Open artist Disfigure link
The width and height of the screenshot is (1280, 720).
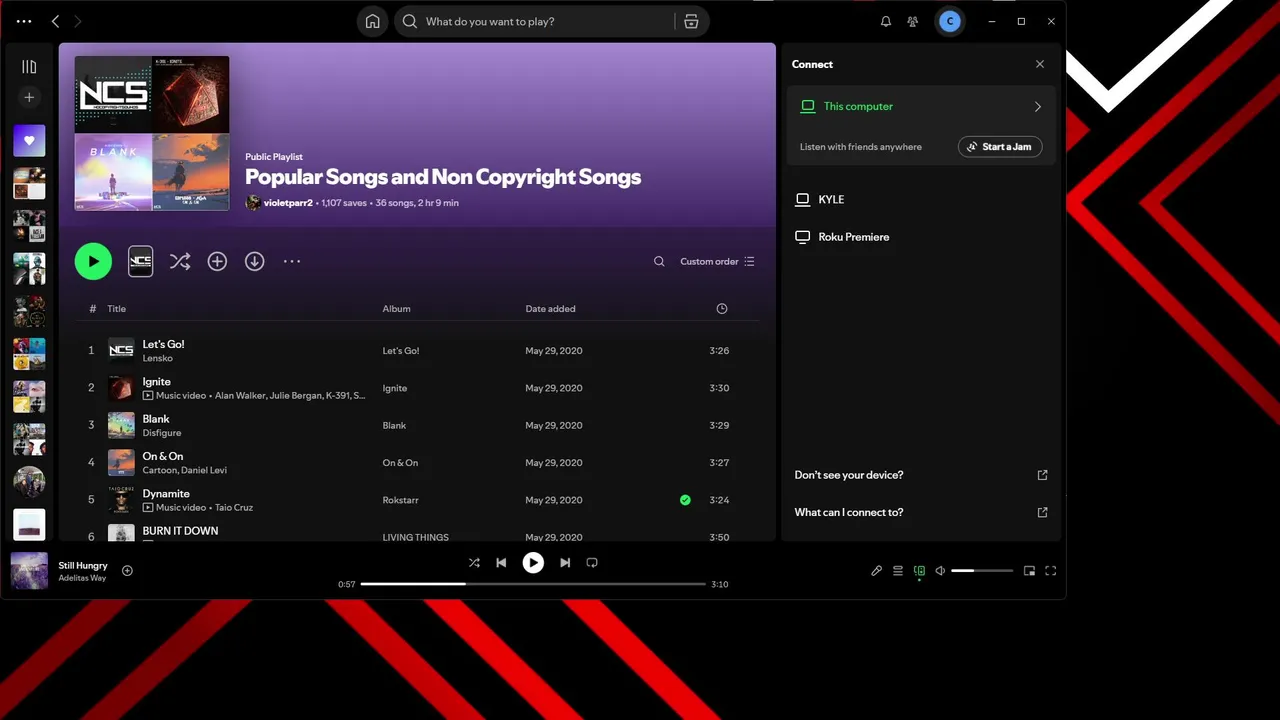(162, 433)
